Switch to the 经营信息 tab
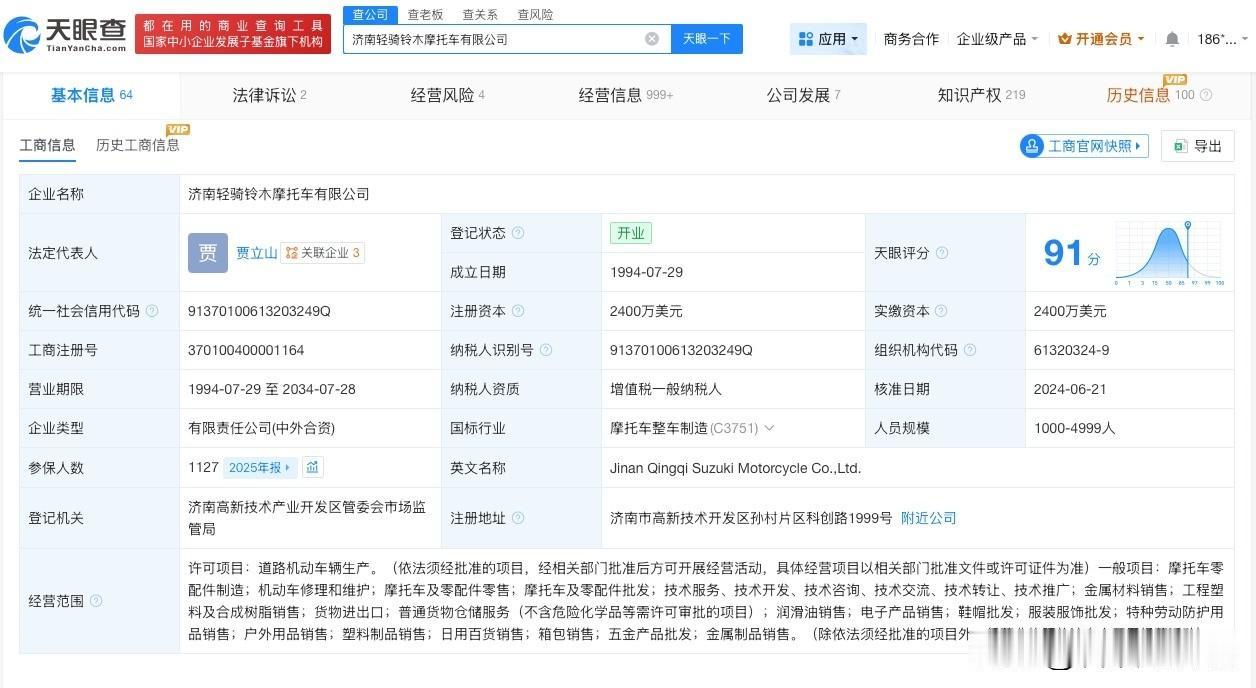Image resolution: width=1256 pixels, height=688 pixels. click(626, 95)
